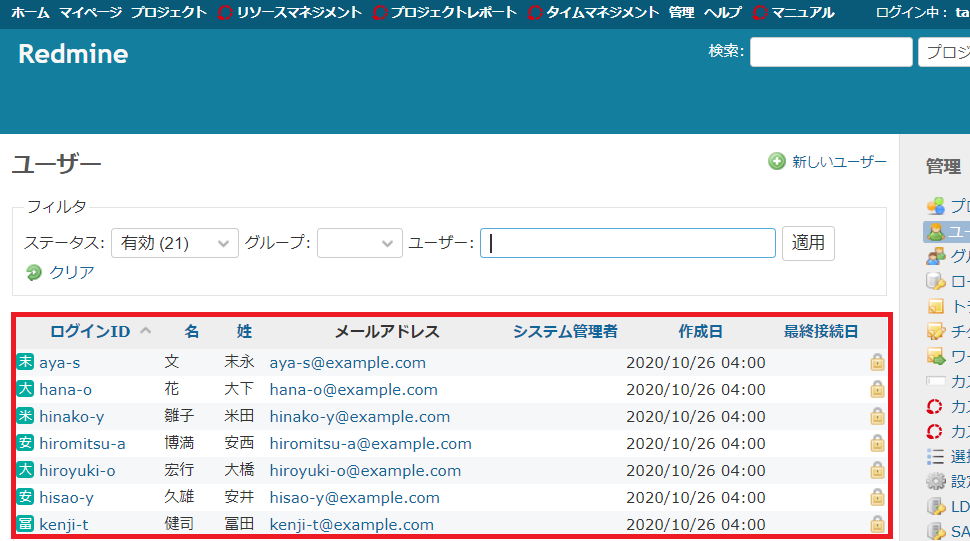Click the settings gear icon in sidebar
Viewport: 970px width, 541px height.
936,480
